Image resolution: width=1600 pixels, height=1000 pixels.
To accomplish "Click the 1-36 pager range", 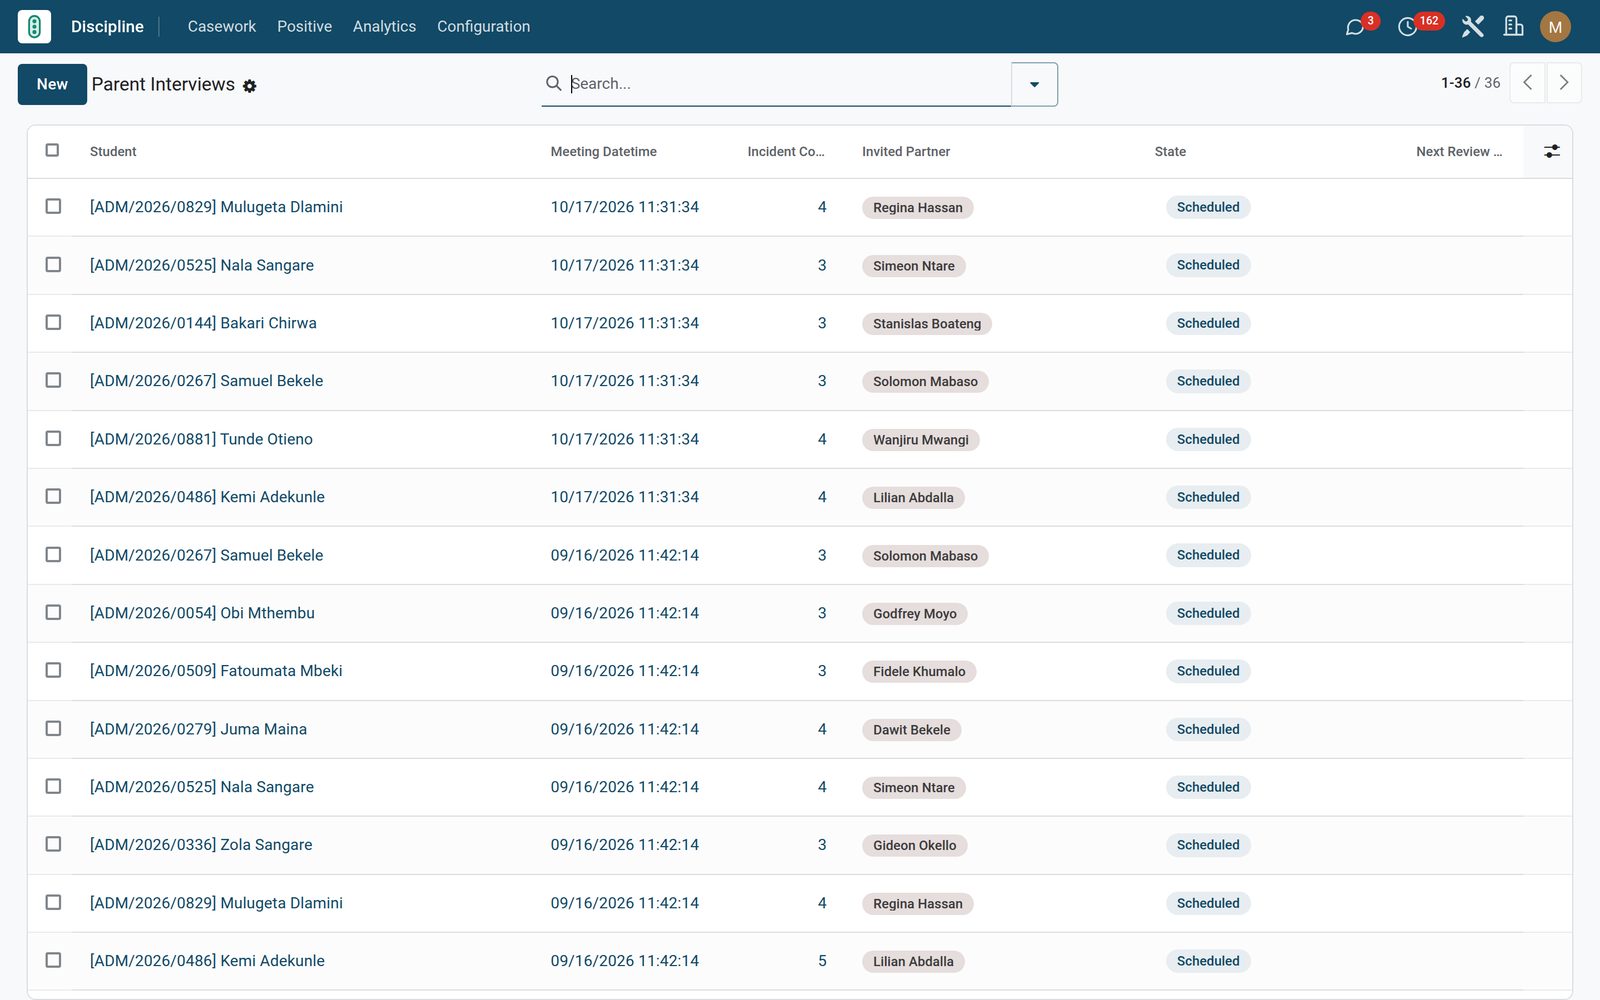I will tap(1455, 83).
